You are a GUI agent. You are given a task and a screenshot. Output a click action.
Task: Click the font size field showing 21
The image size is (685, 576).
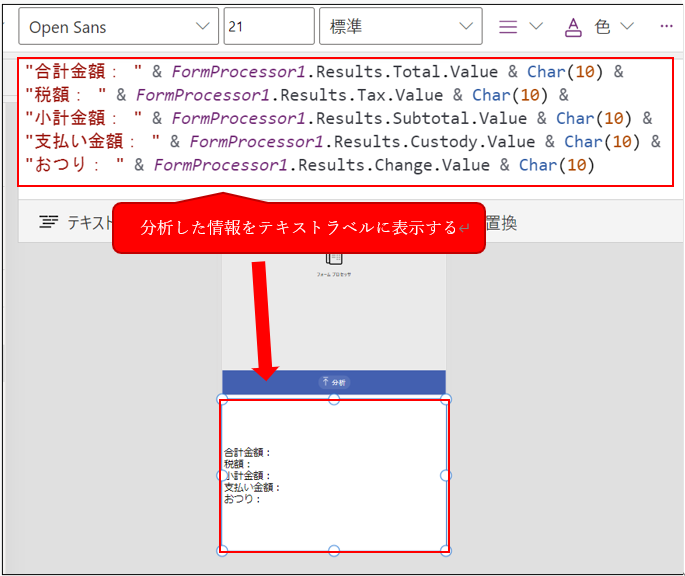pyautogui.click(x=267, y=27)
